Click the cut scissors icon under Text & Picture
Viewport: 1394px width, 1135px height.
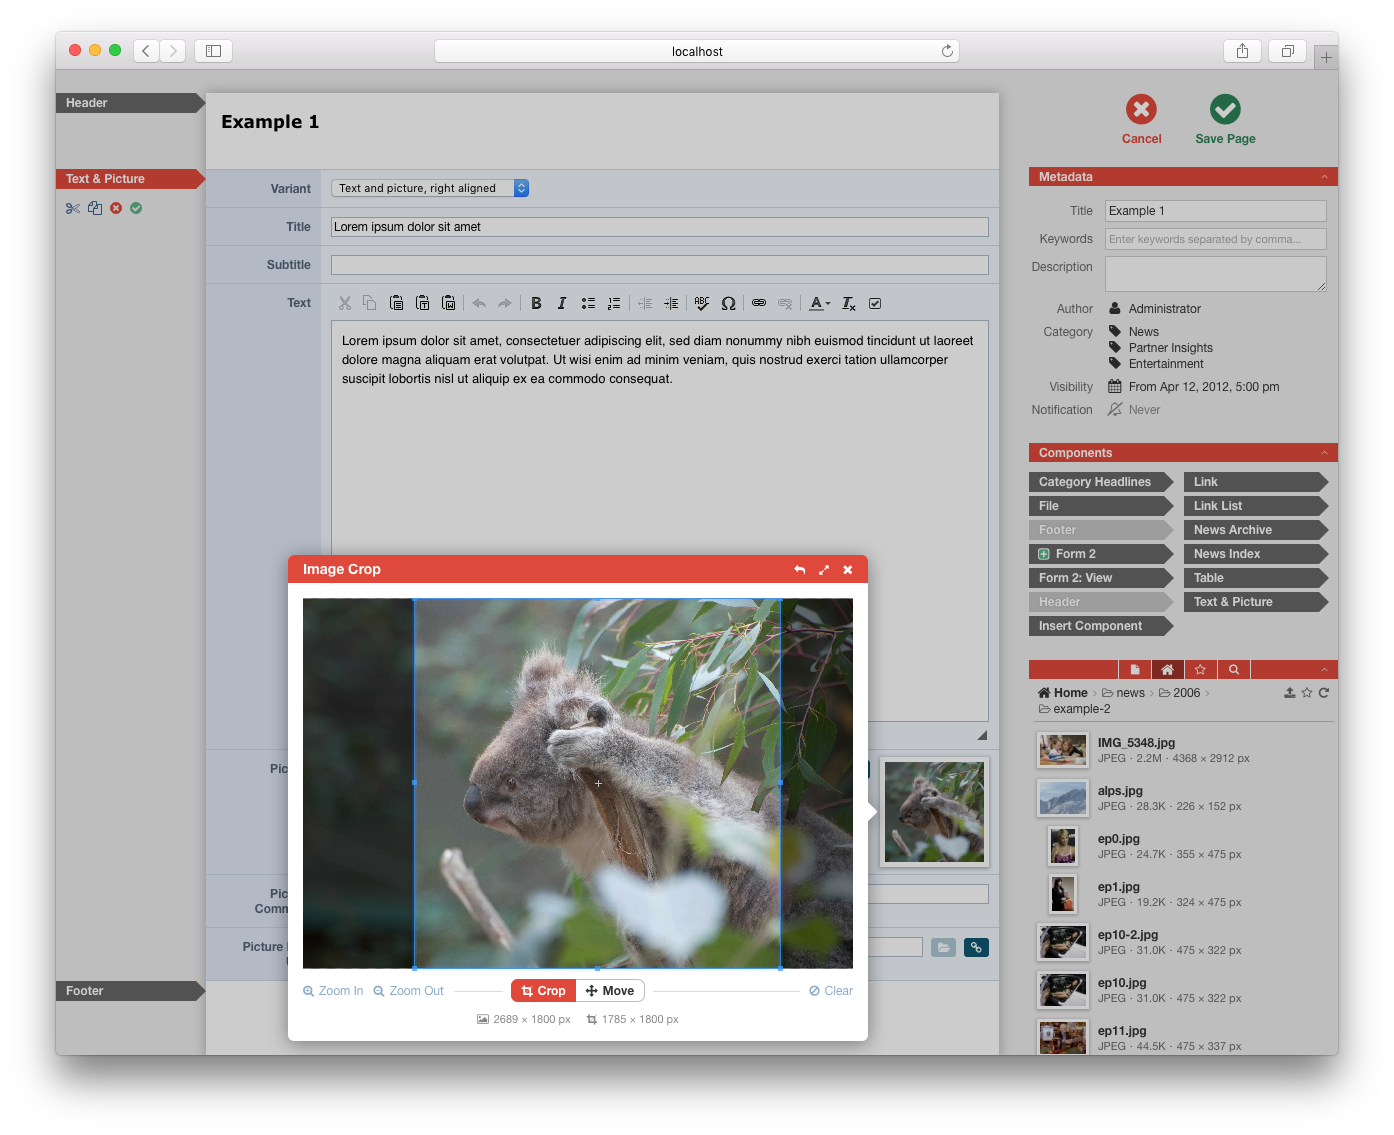tap(73, 208)
